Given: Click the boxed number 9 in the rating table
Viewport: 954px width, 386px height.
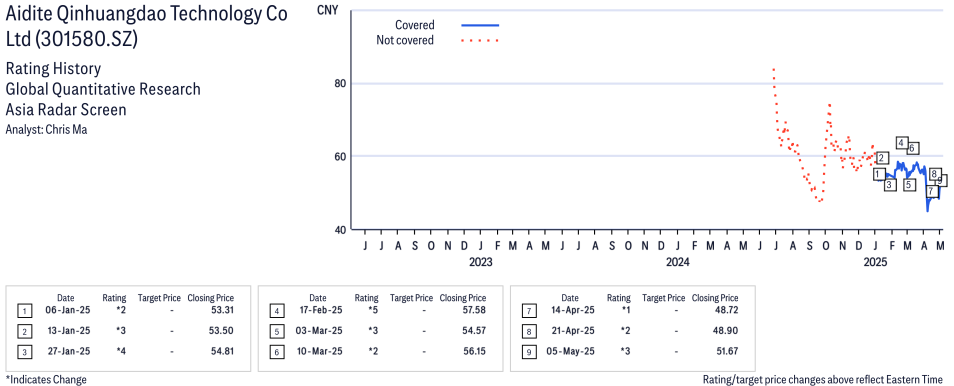Looking at the screenshot, I should 529,353.
